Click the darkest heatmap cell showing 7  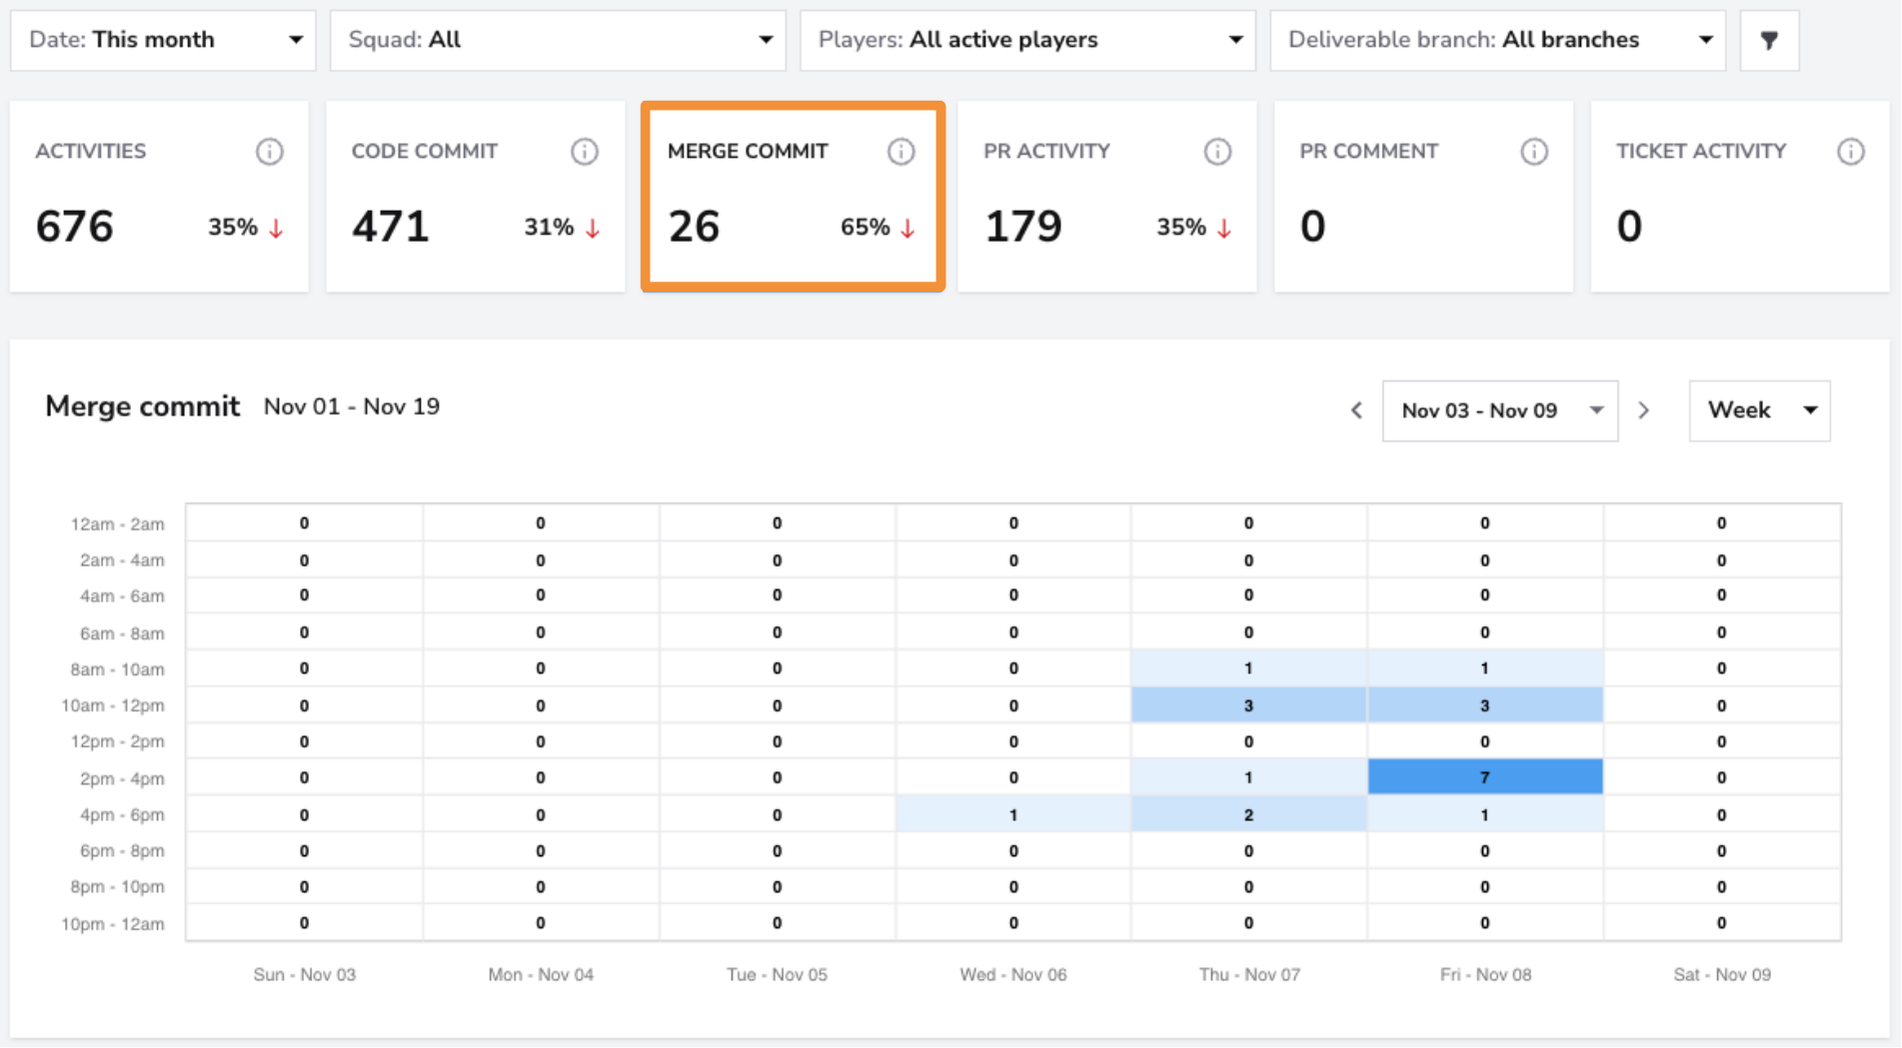click(1485, 777)
